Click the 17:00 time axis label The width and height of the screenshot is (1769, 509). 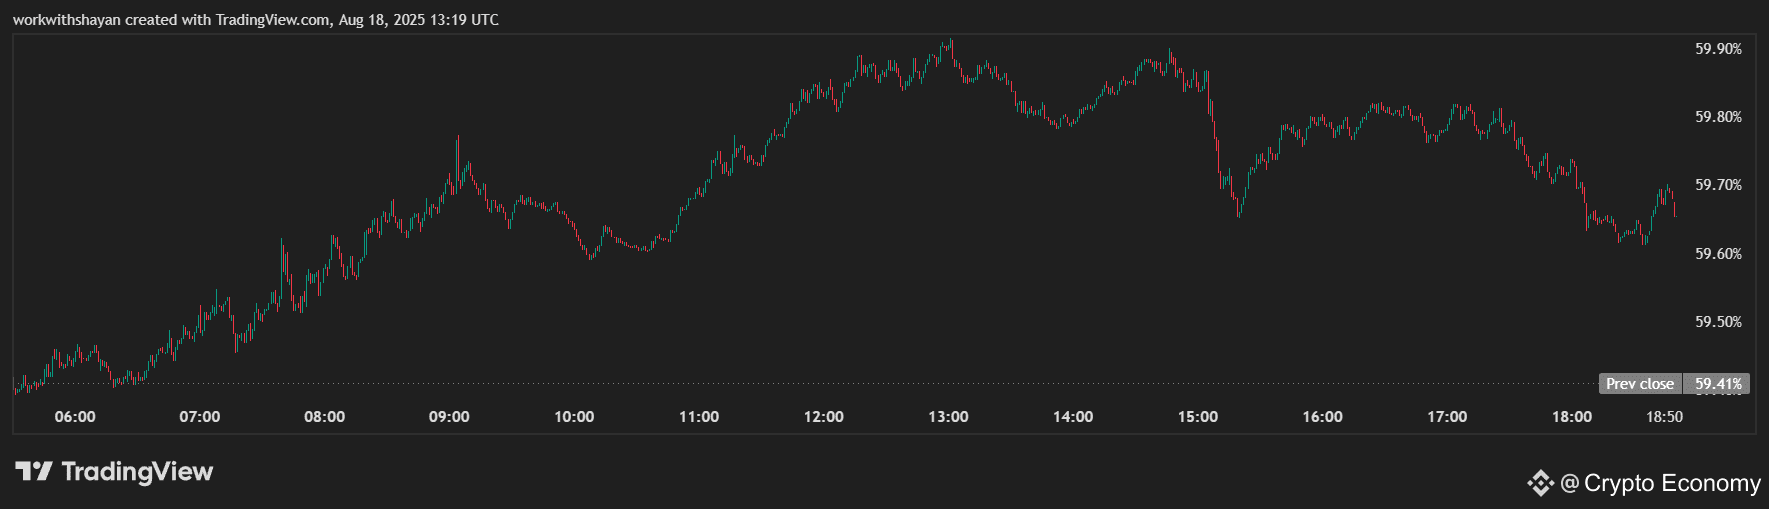[1447, 417]
